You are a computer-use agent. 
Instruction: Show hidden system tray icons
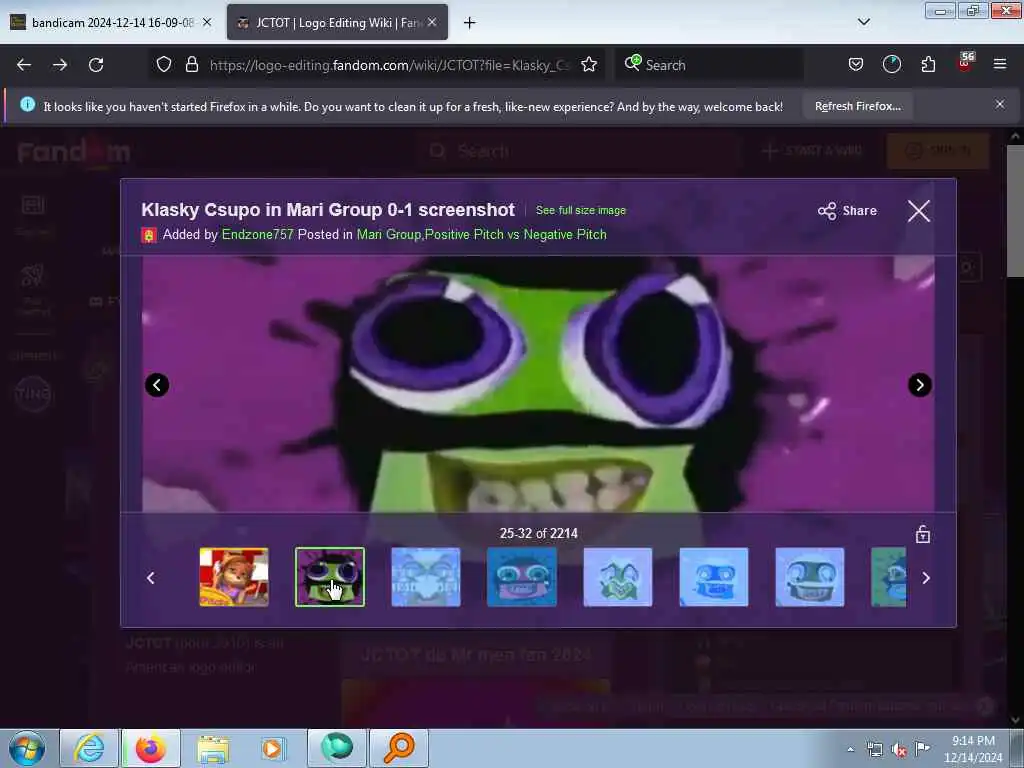(x=850, y=749)
